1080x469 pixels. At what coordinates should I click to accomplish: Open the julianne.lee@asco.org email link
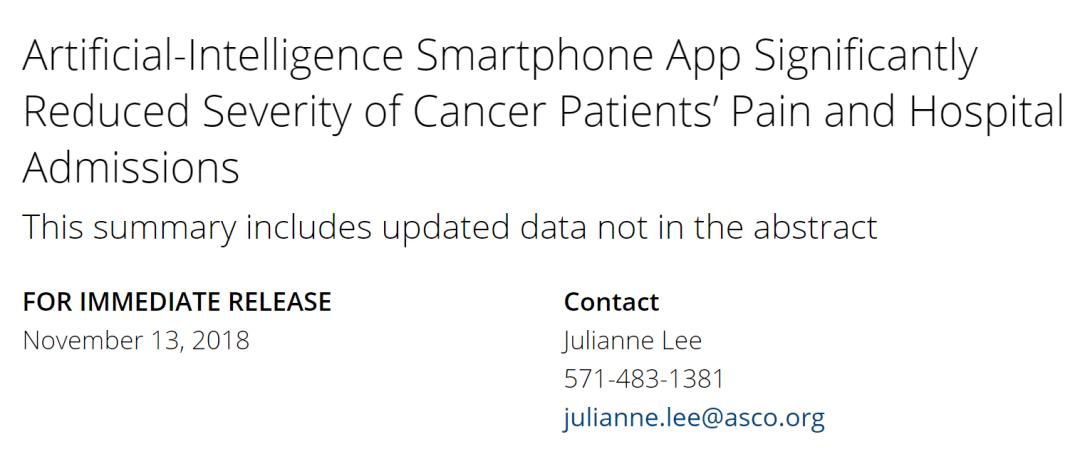pos(694,417)
